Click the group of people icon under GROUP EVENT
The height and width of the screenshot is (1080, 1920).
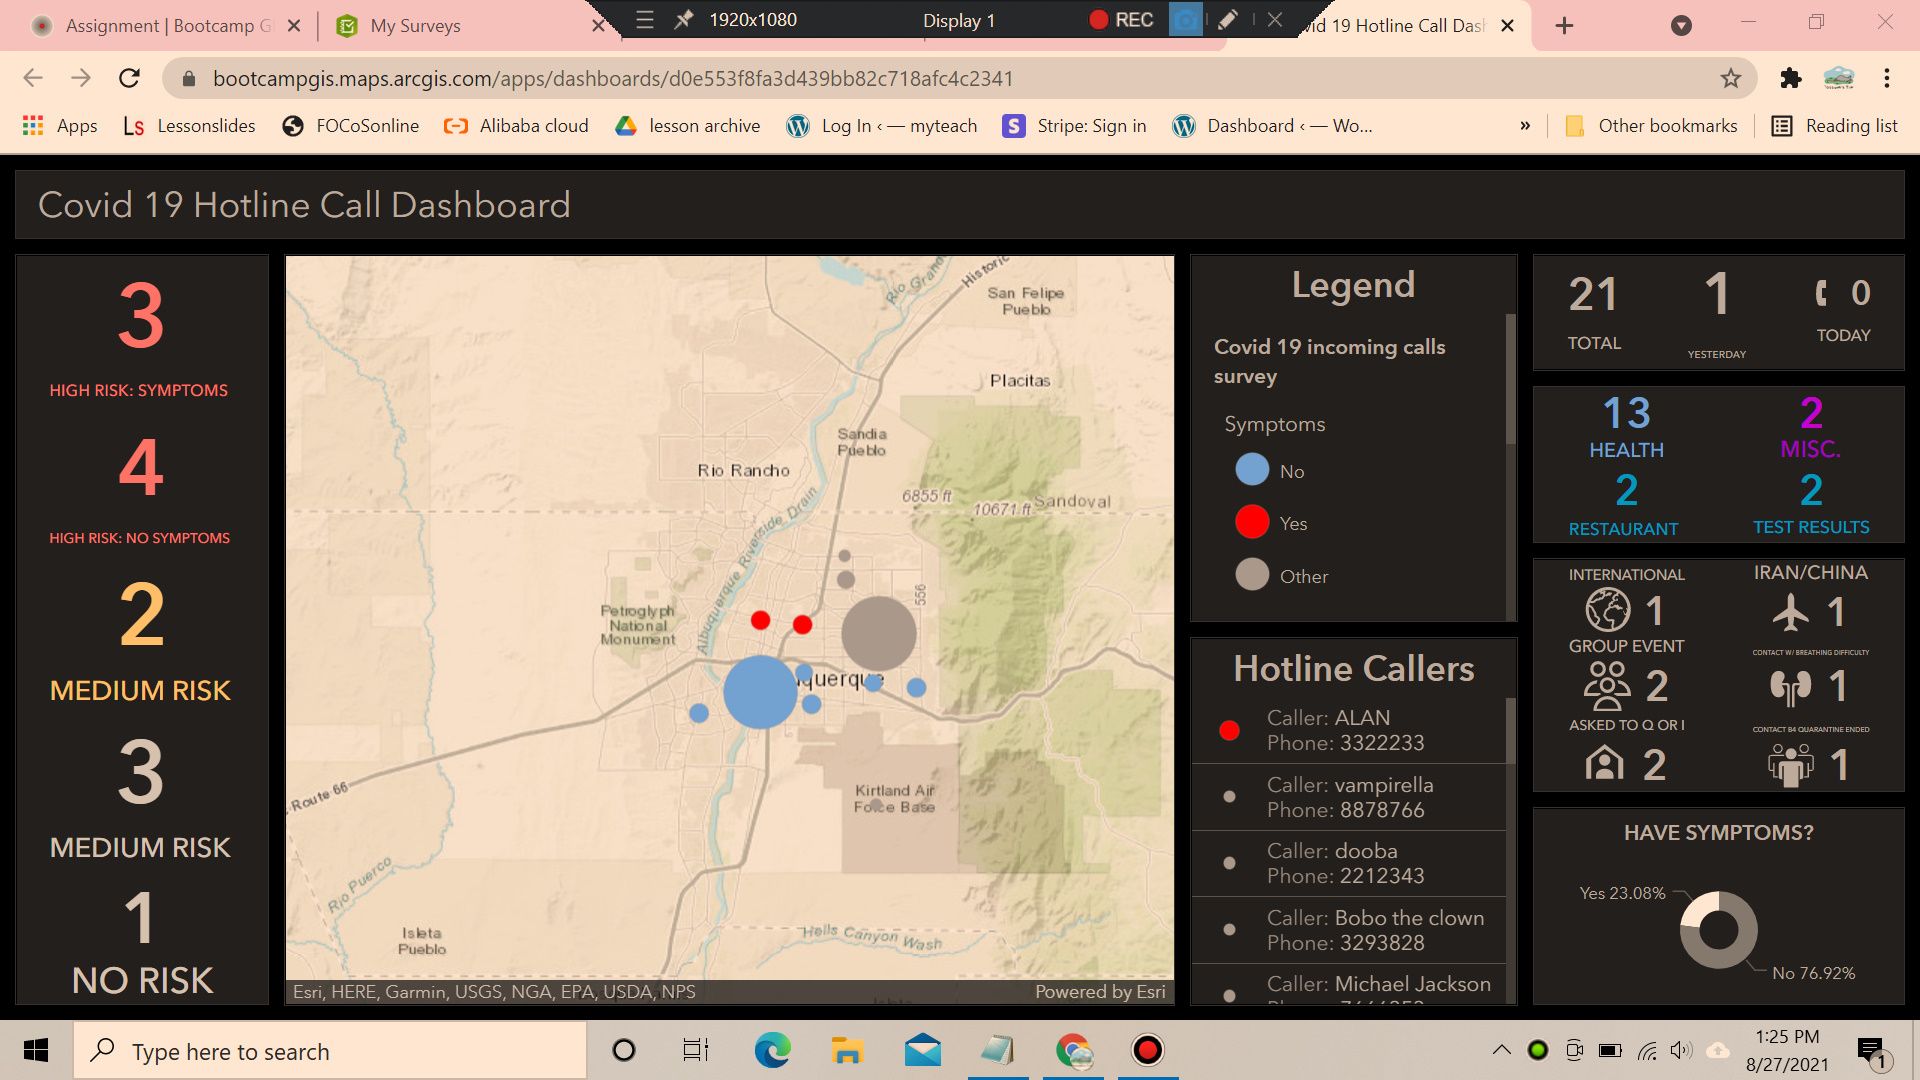tap(1607, 686)
